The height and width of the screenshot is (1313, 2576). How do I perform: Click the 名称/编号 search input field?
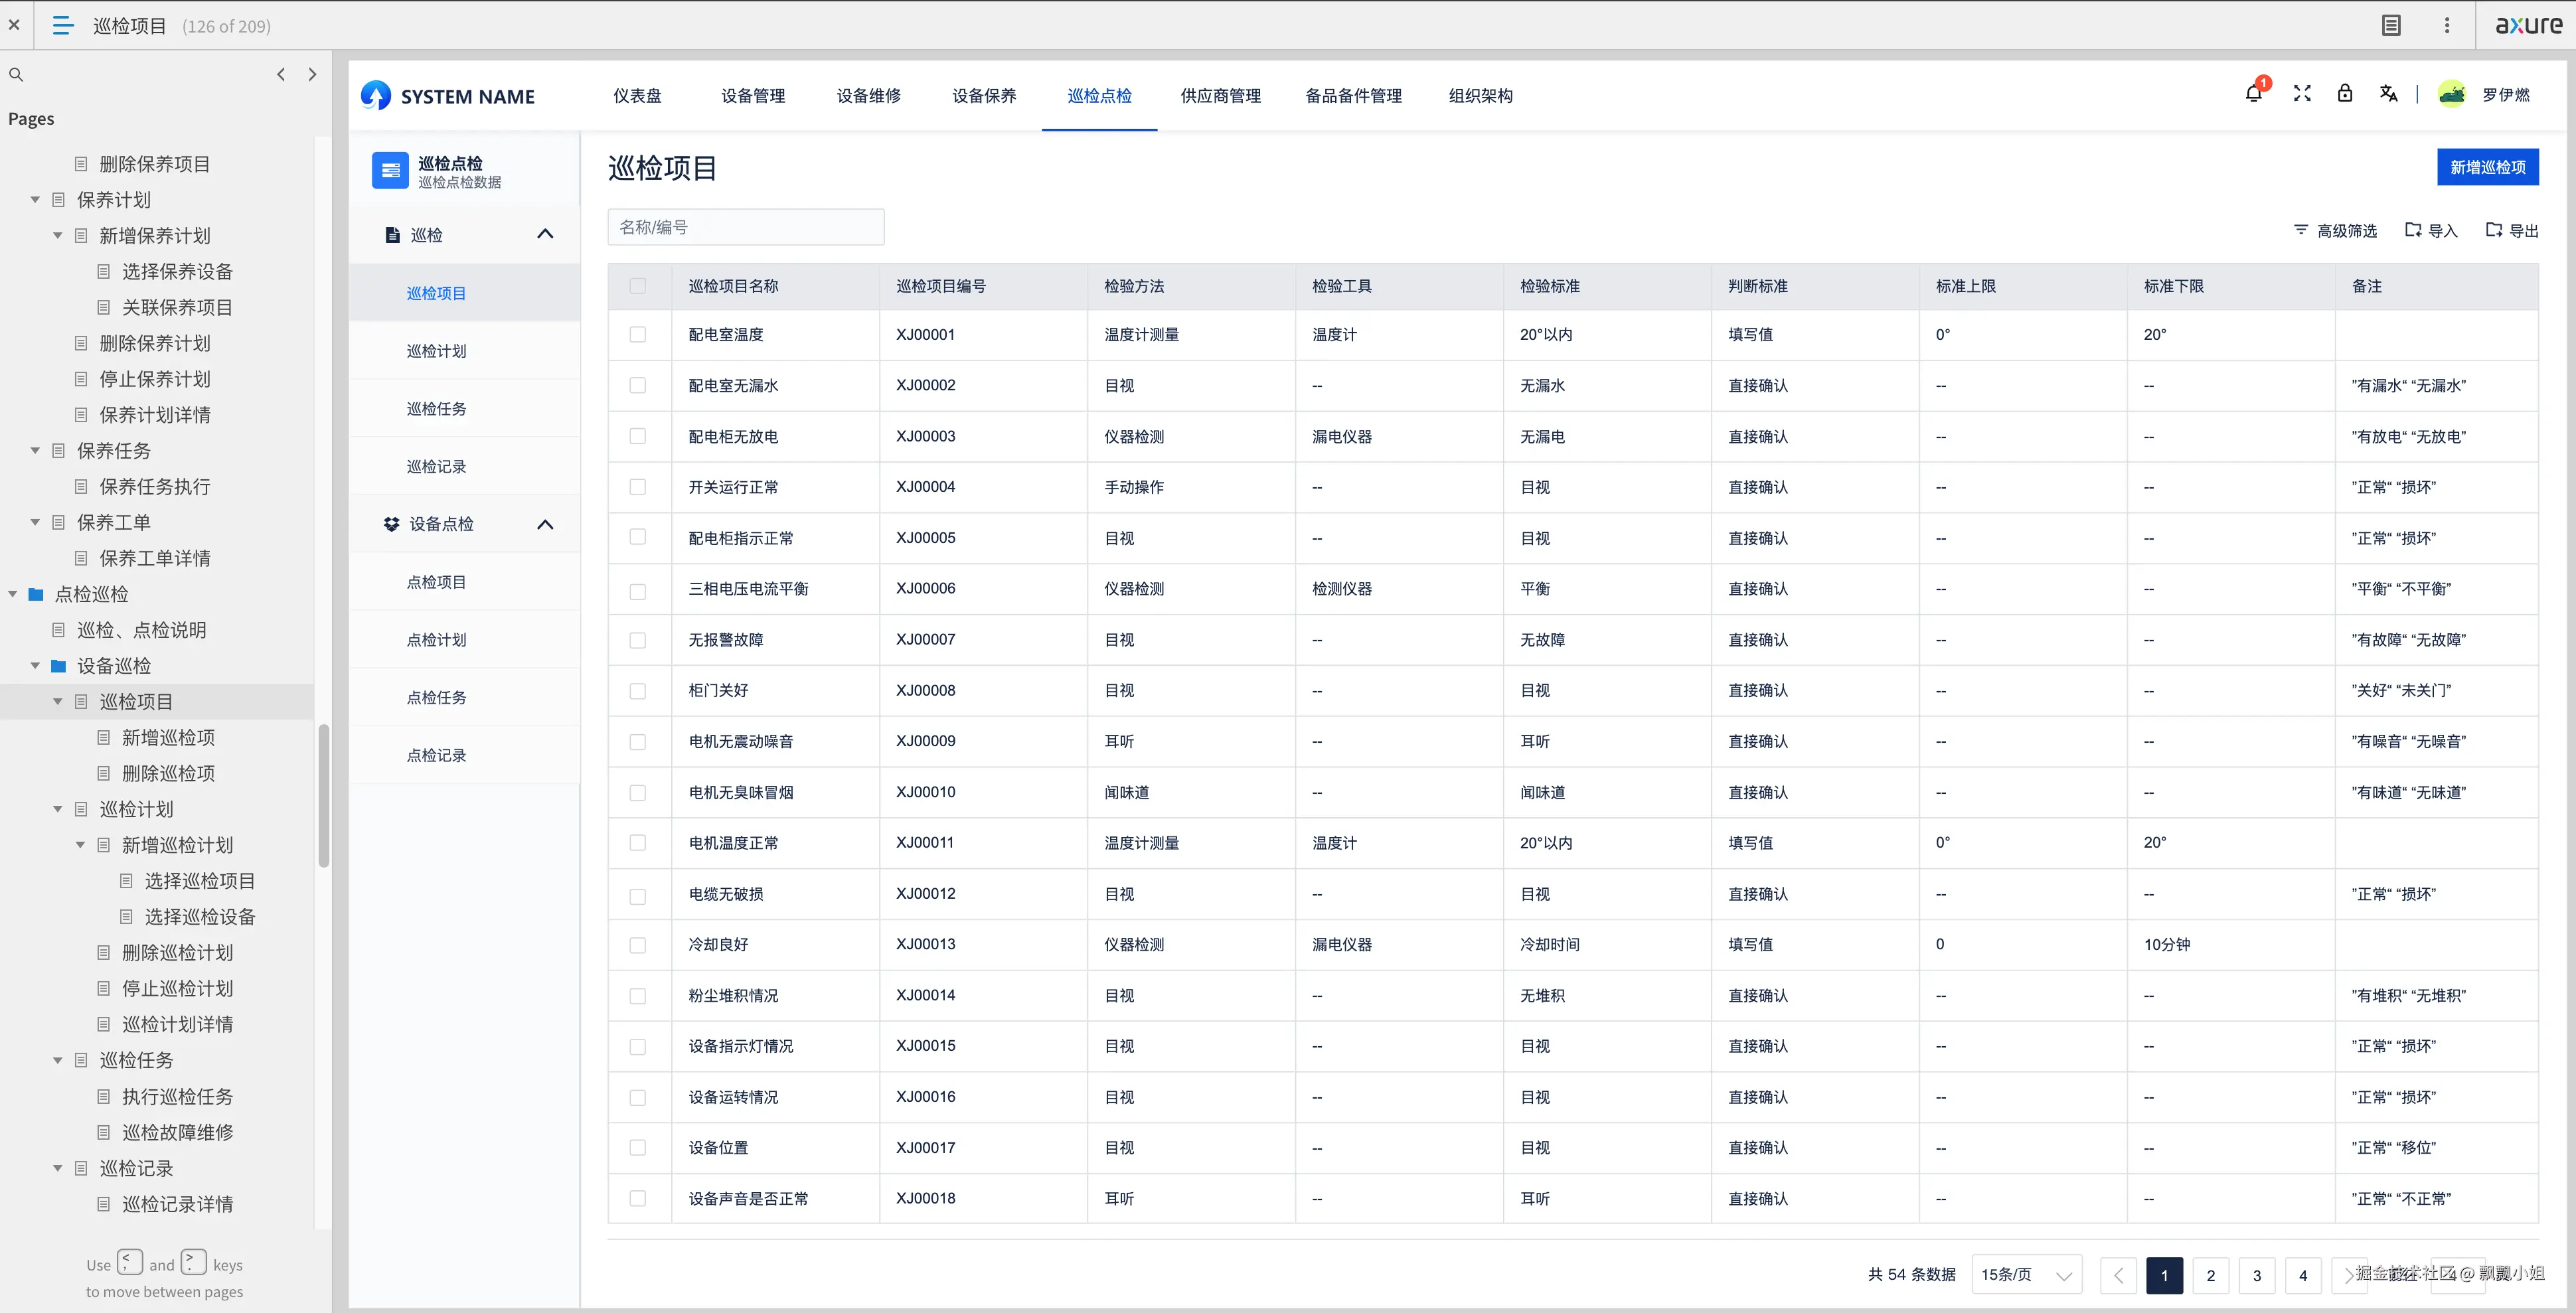point(746,227)
